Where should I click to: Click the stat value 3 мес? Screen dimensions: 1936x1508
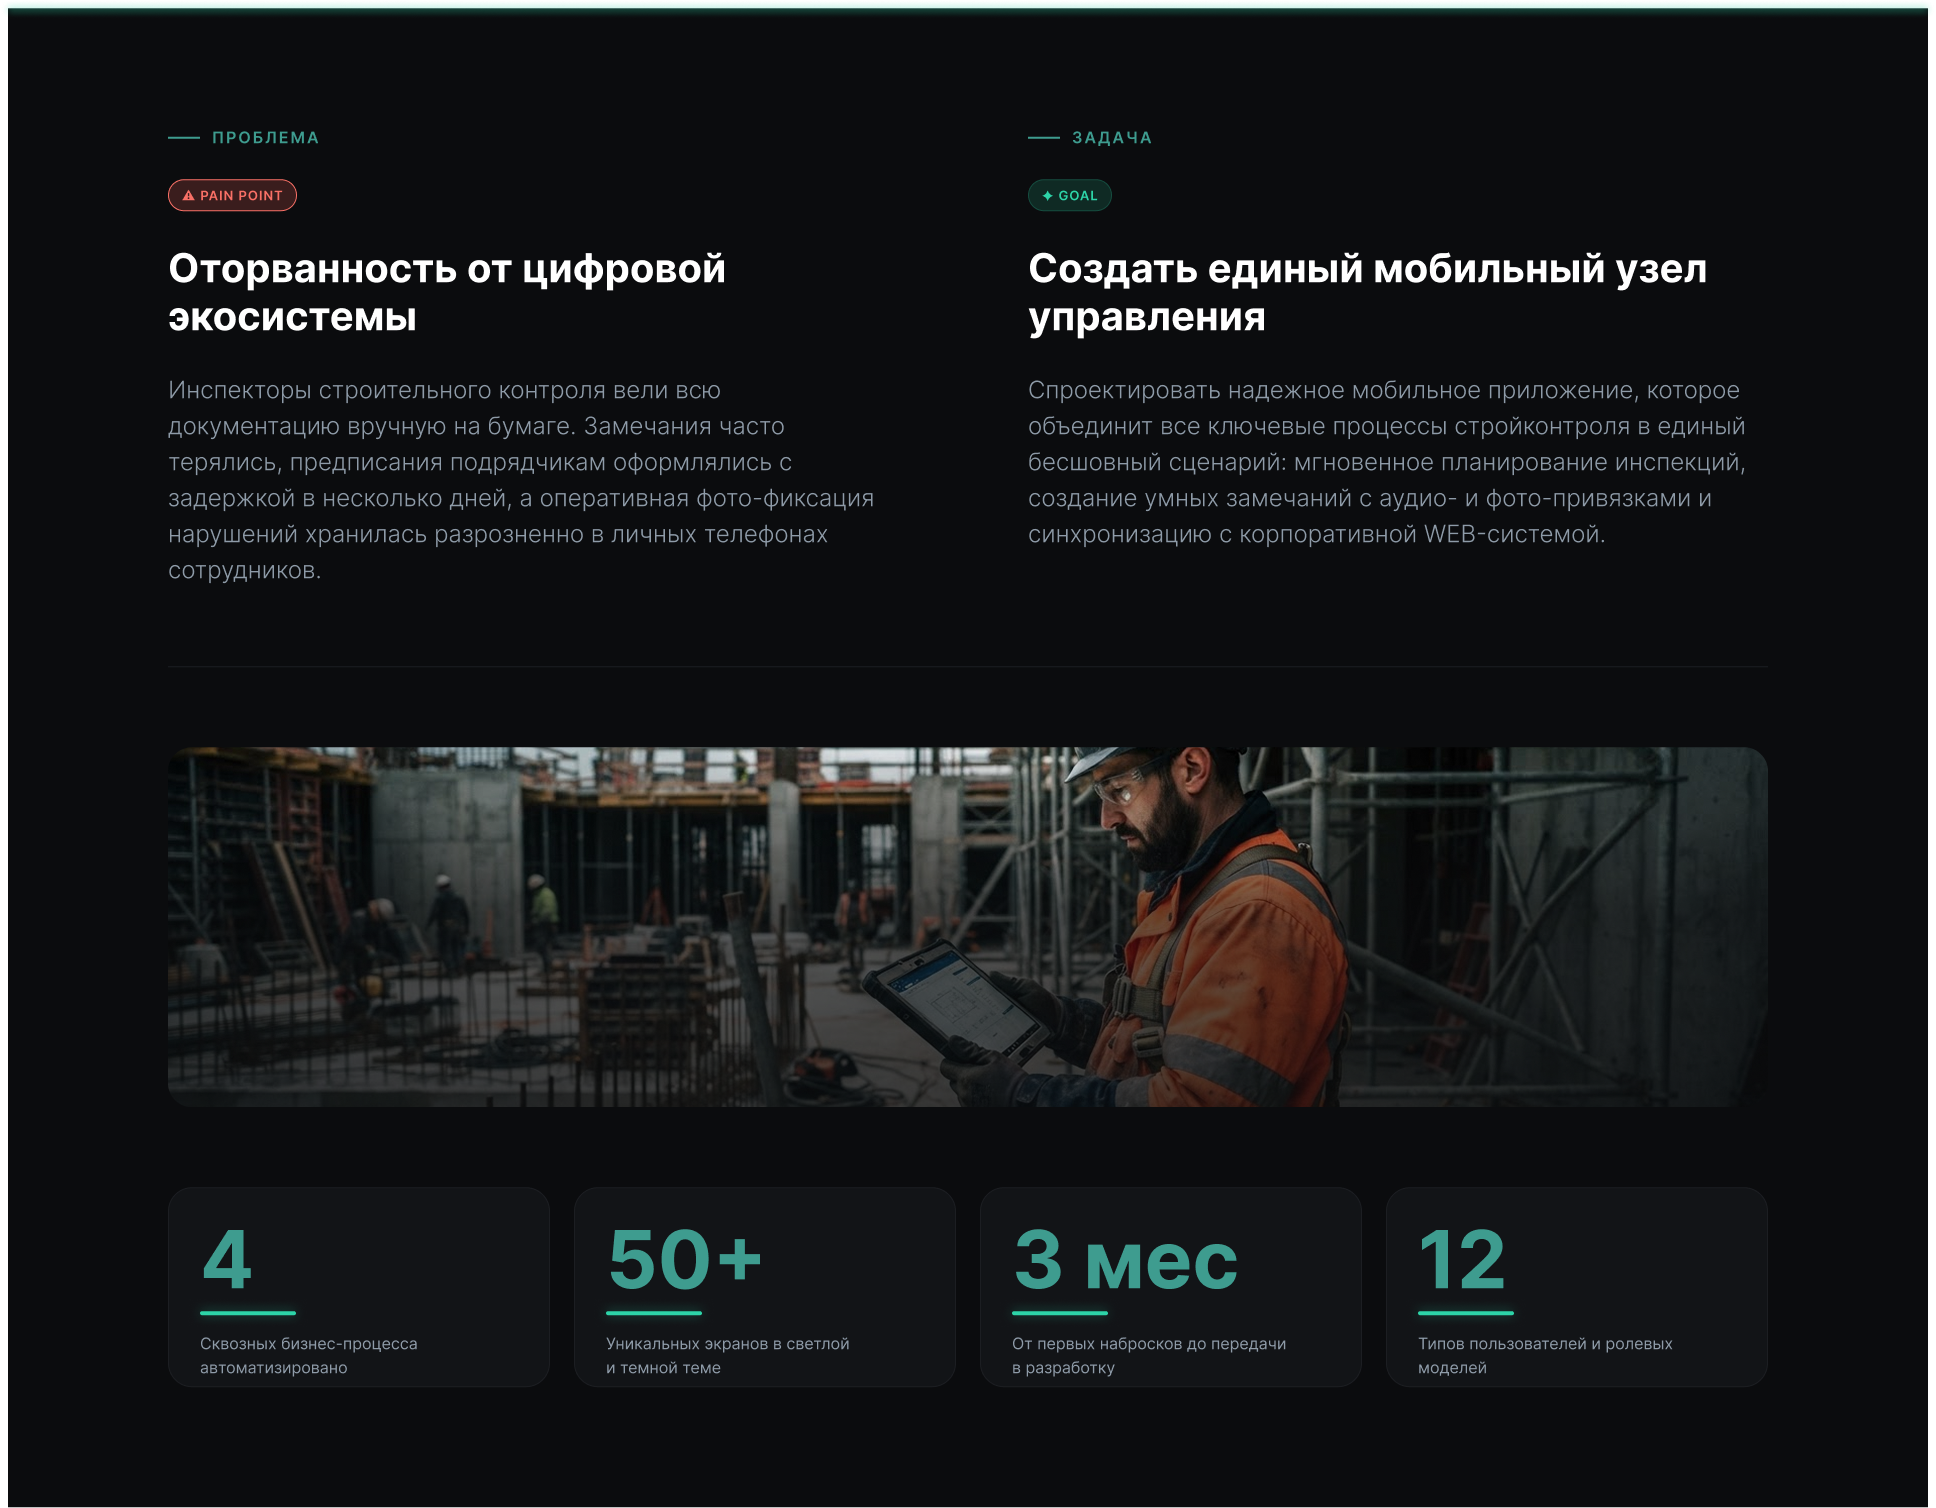pos(1126,1260)
